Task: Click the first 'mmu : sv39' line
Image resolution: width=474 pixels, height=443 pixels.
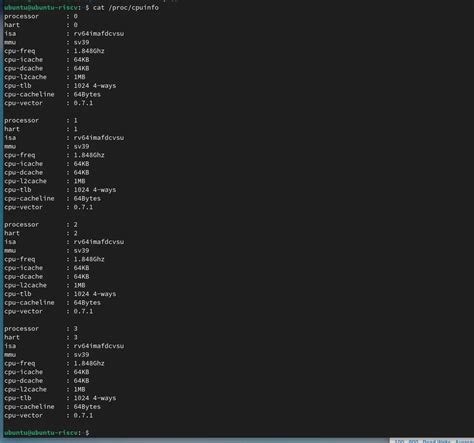Action: point(47,42)
